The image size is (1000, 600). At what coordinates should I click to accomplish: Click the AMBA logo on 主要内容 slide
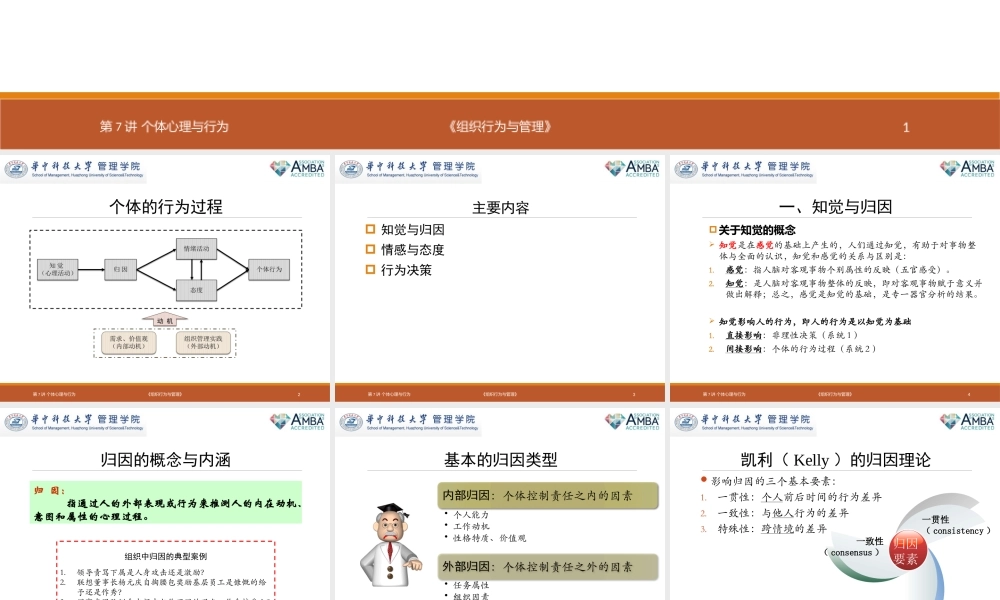click(x=632, y=169)
